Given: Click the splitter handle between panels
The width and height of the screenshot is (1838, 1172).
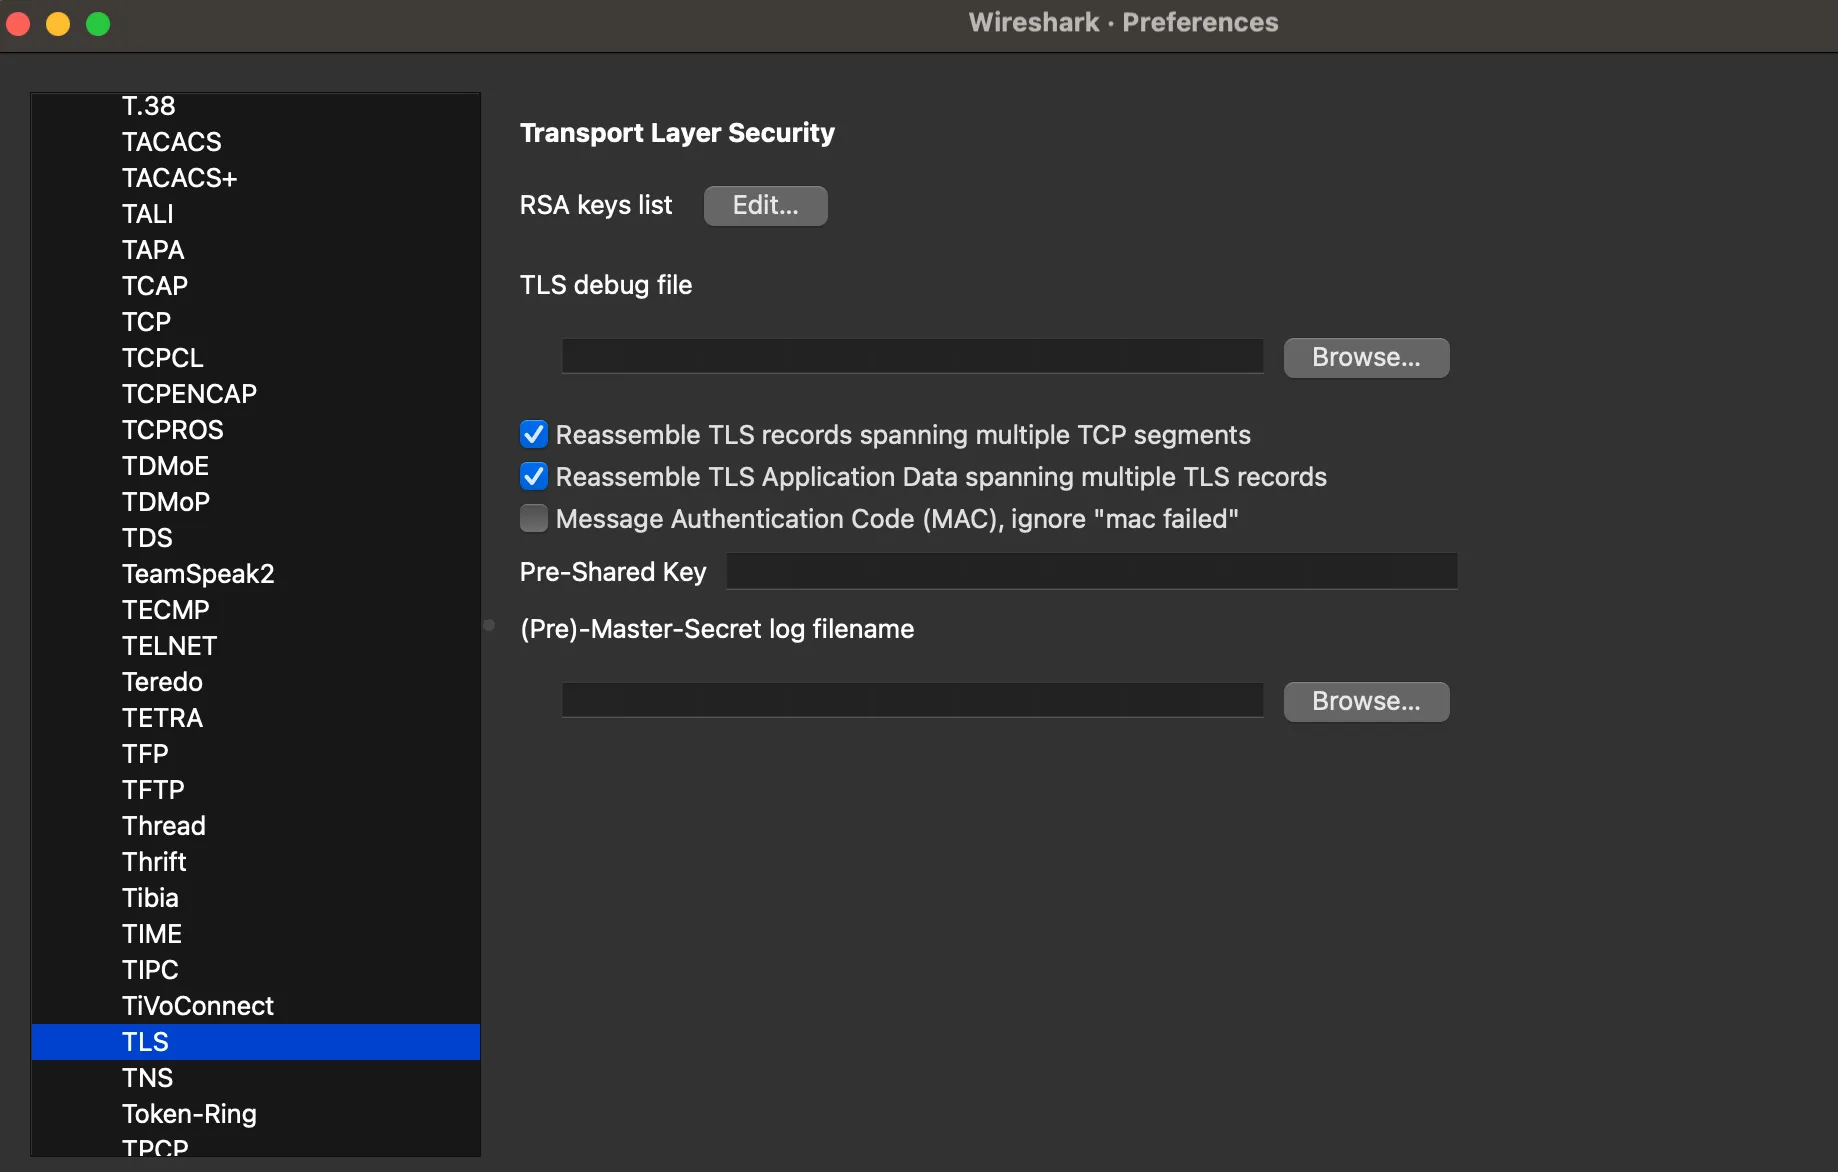Looking at the screenshot, I should pyautogui.click(x=489, y=625).
